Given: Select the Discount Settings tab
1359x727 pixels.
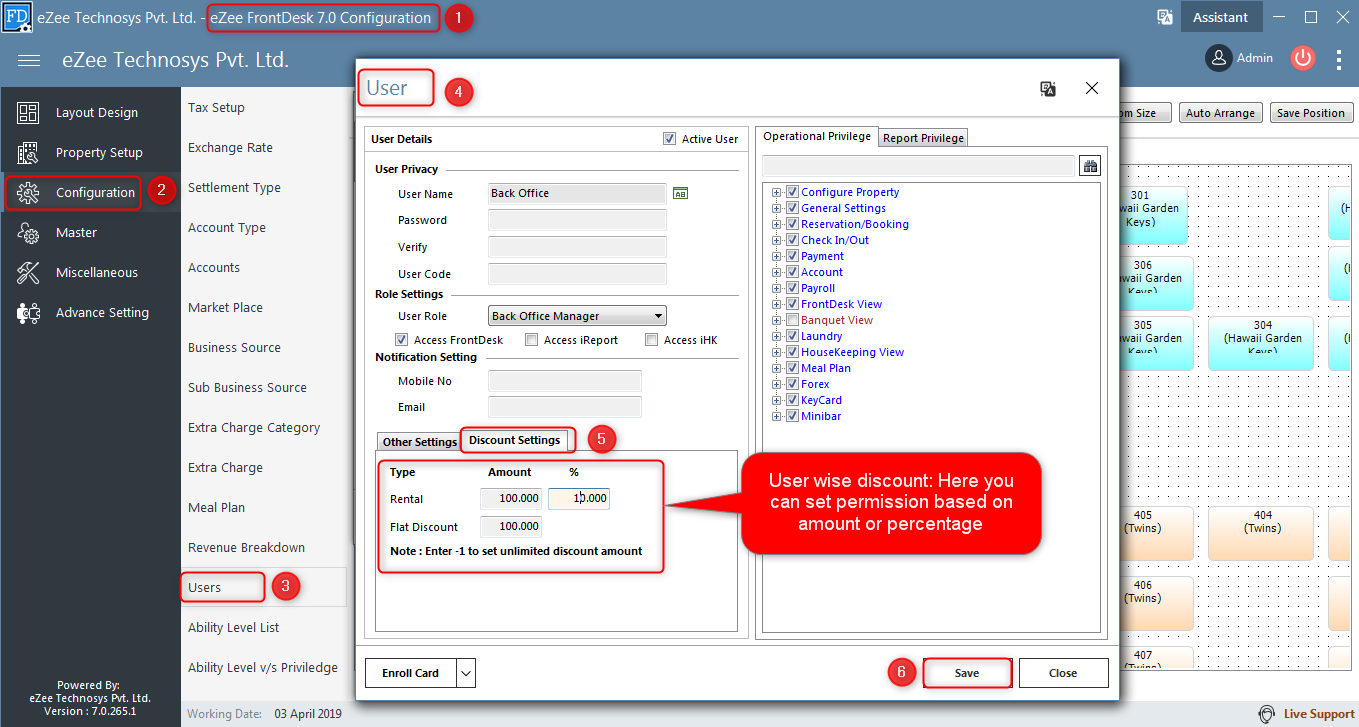Looking at the screenshot, I should (514, 440).
